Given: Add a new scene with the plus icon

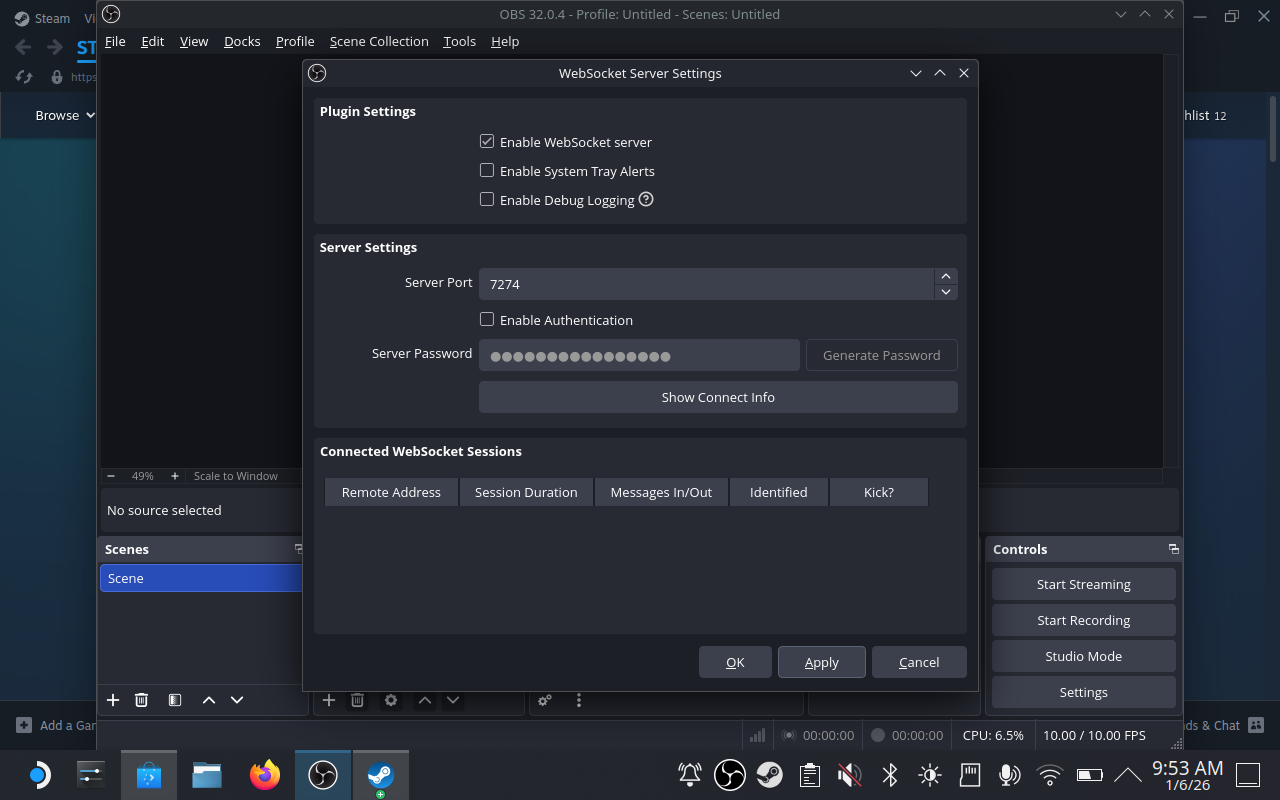Looking at the screenshot, I should click(x=113, y=700).
